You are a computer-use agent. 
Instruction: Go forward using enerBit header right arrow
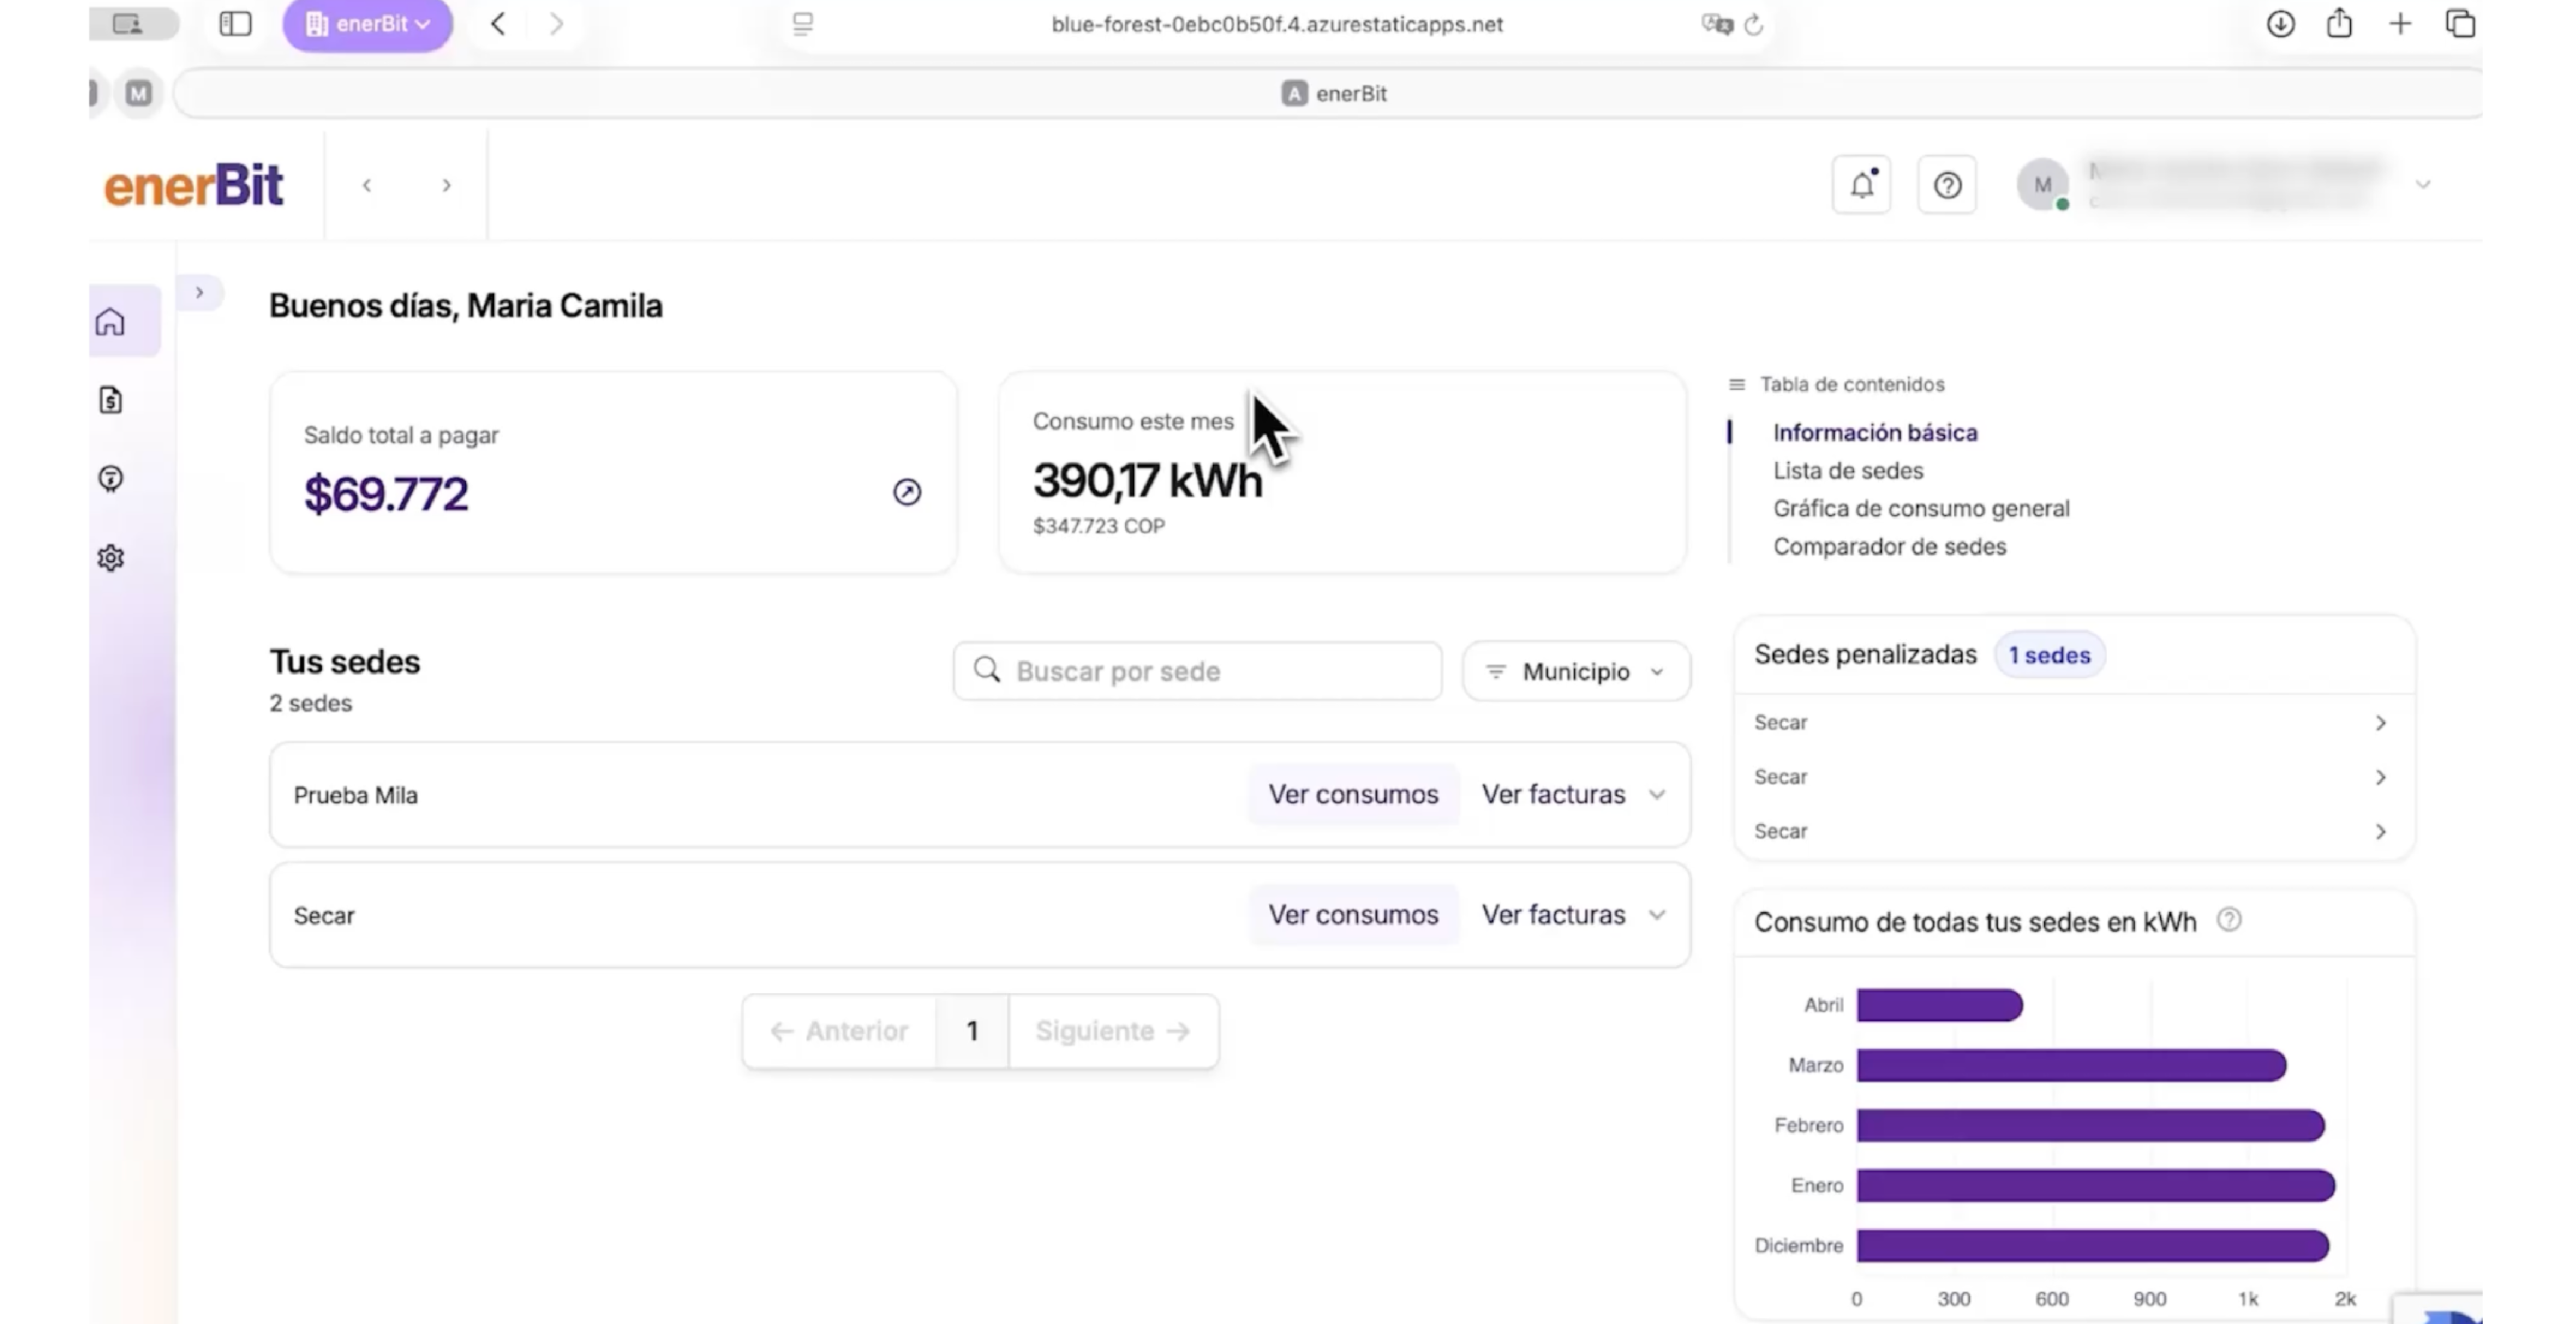[x=446, y=185]
